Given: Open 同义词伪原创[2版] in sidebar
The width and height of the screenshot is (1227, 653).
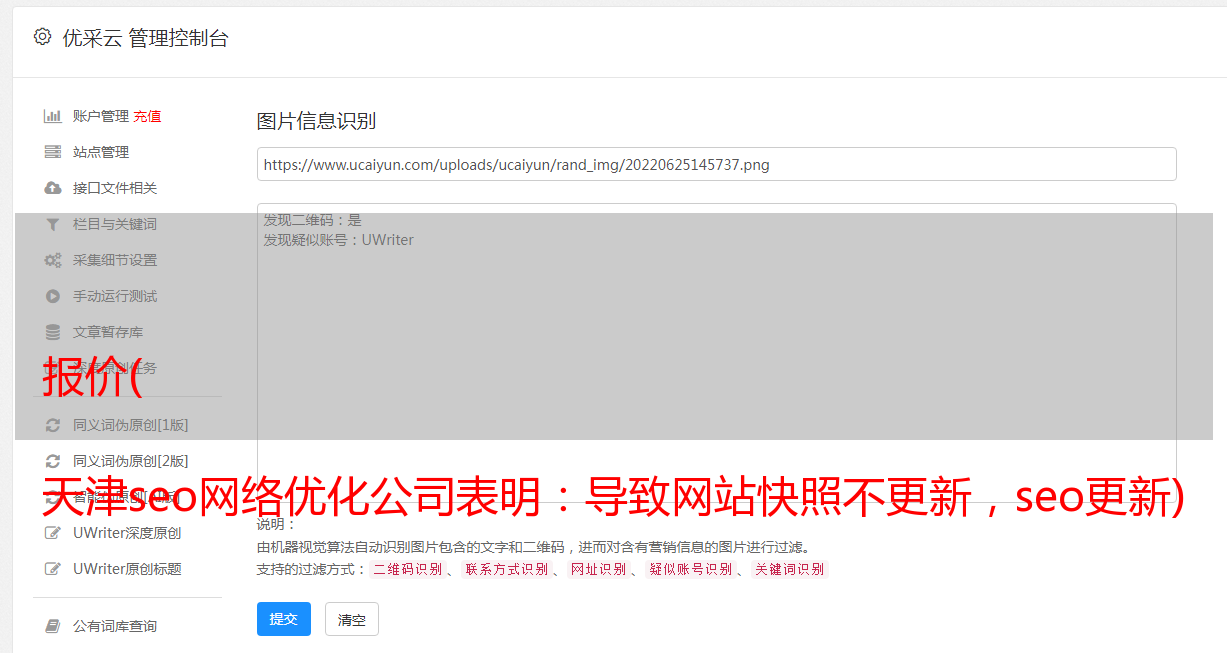Looking at the screenshot, I should (130, 461).
